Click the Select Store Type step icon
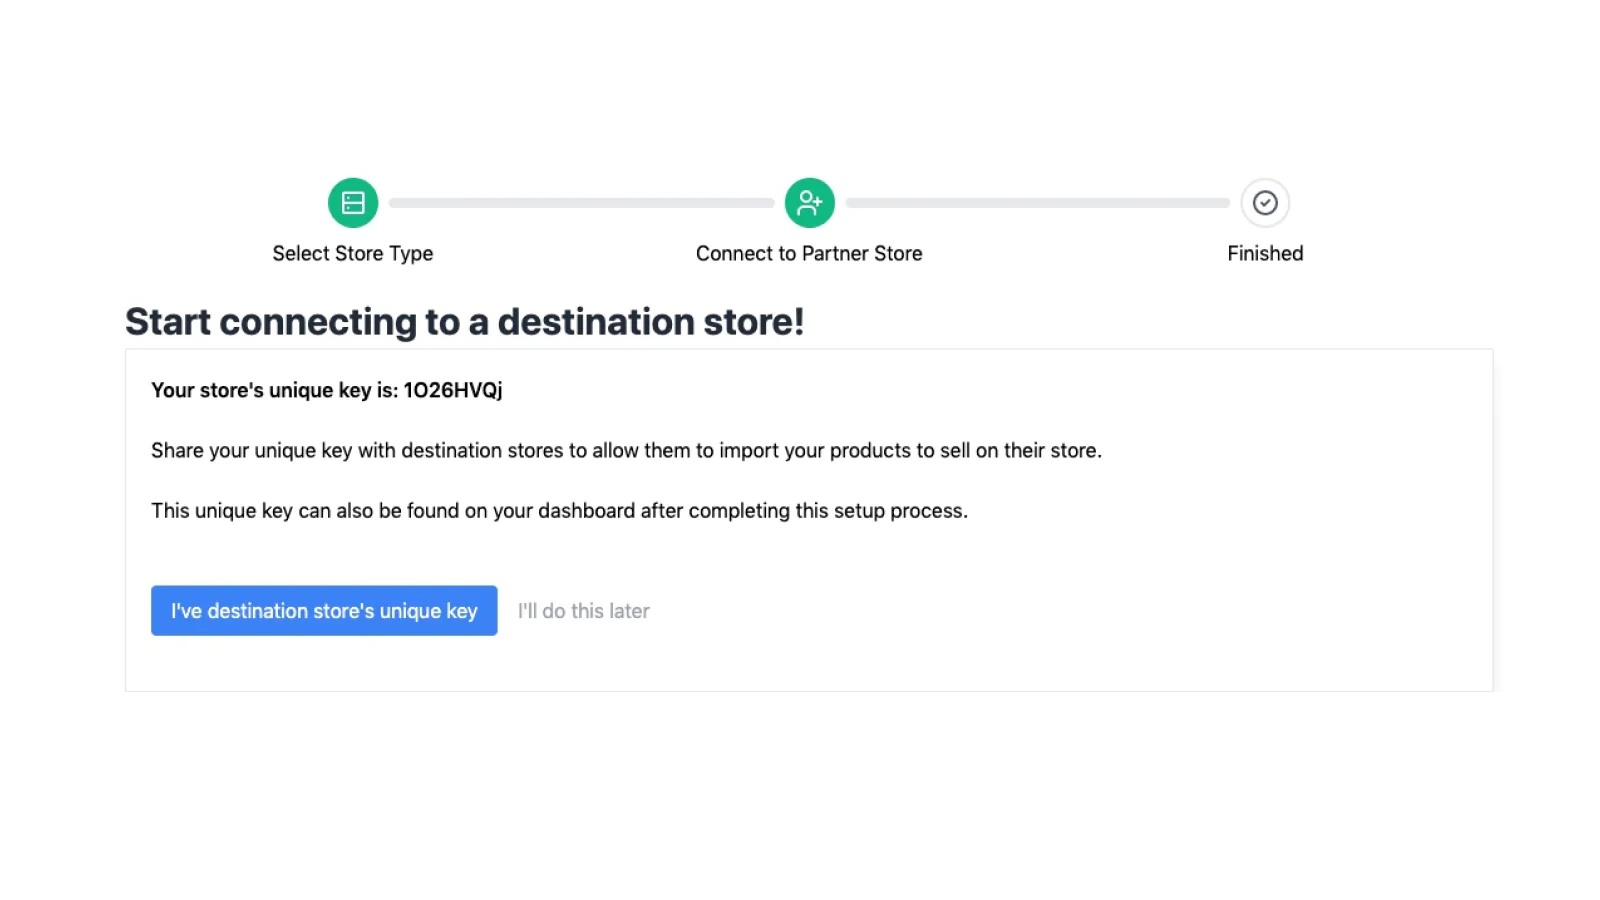The height and width of the screenshot is (900, 1600). click(353, 203)
